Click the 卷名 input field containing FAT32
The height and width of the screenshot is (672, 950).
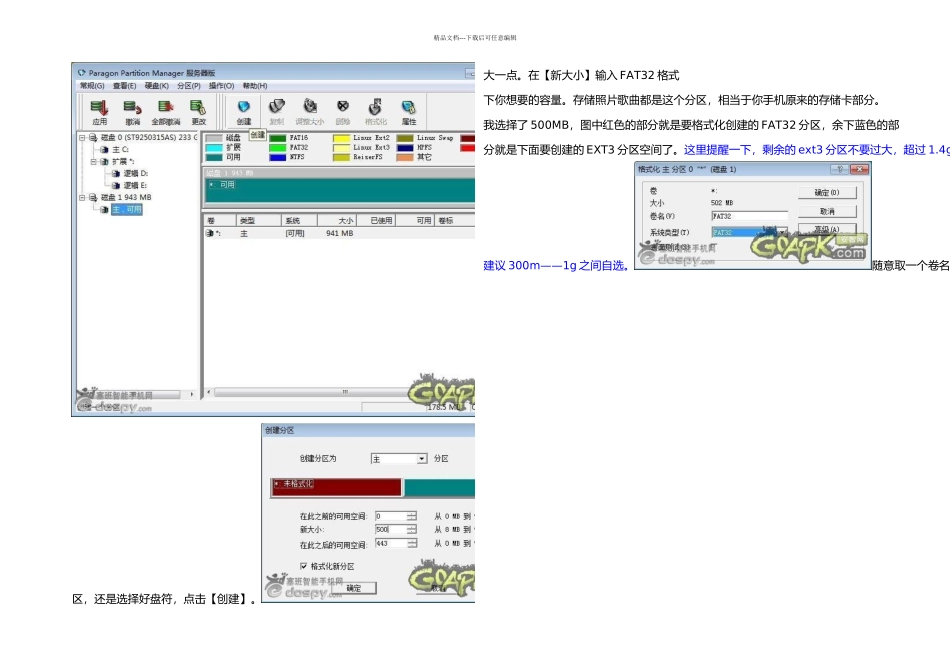tap(749, 216)
